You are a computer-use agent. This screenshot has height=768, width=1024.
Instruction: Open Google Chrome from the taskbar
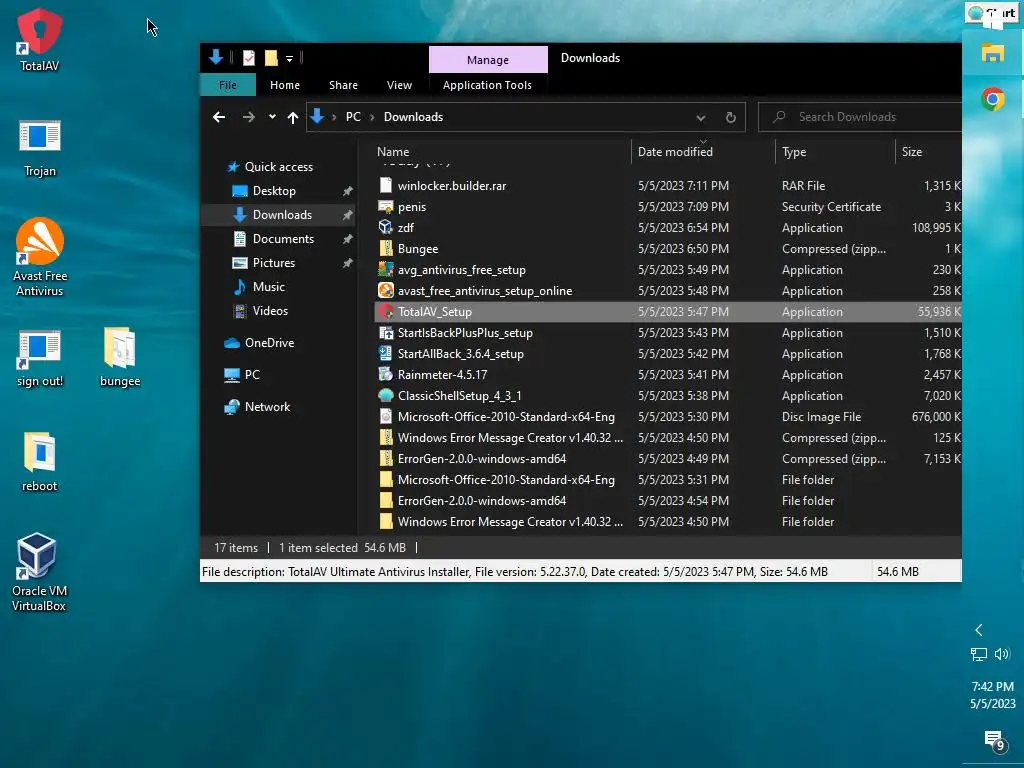pyautogui.click(x=993, y=99)
